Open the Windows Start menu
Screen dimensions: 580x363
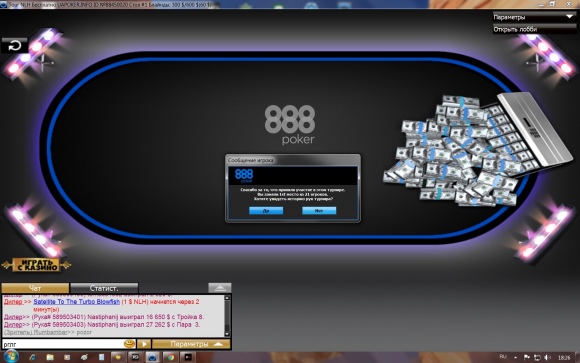[10, 357]
